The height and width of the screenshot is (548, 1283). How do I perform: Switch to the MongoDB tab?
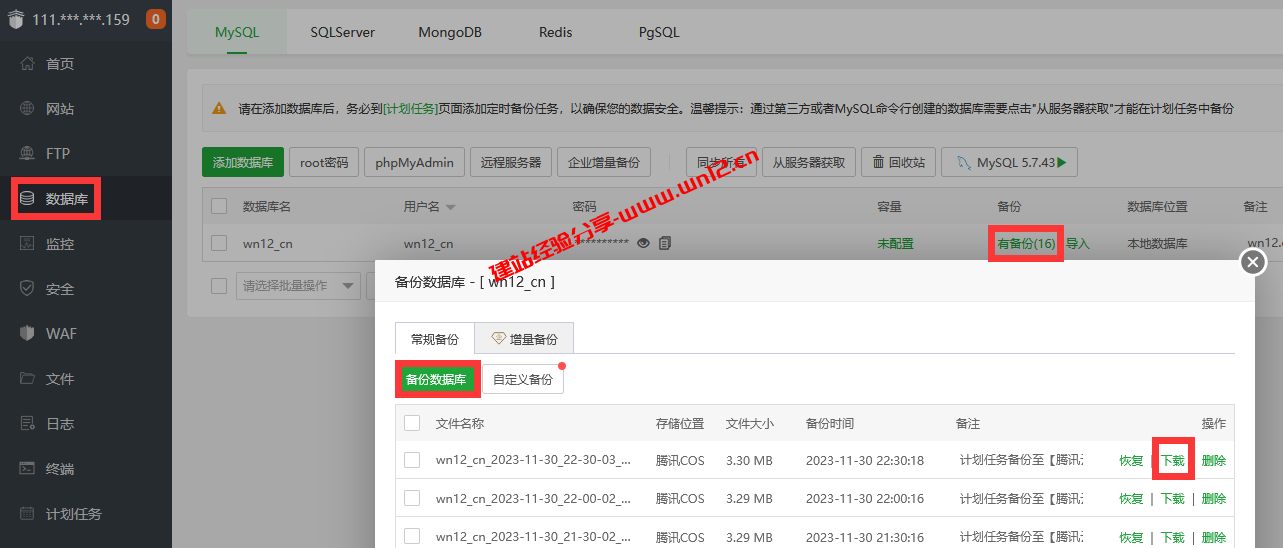coord(450,32)
